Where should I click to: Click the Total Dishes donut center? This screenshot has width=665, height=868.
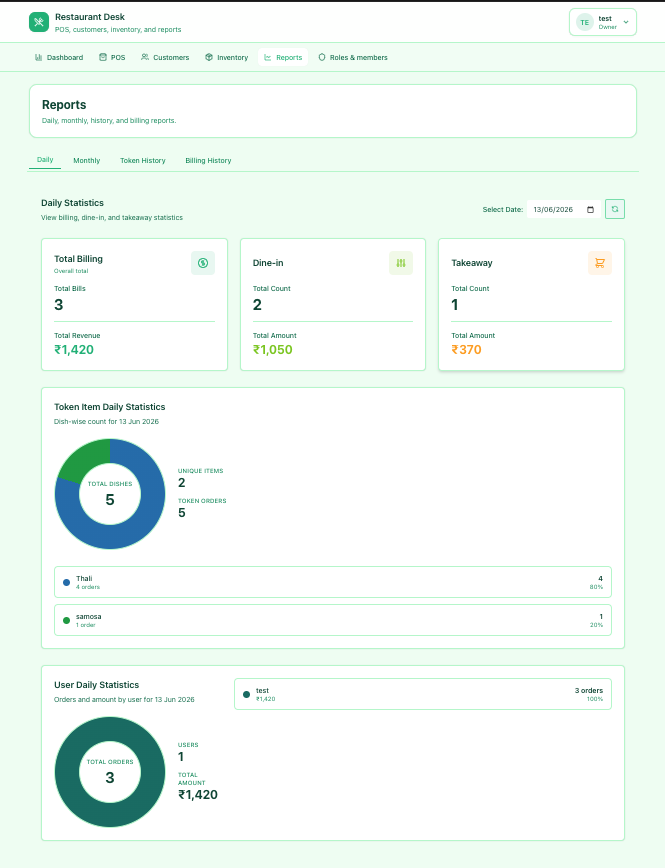(110, 494)
